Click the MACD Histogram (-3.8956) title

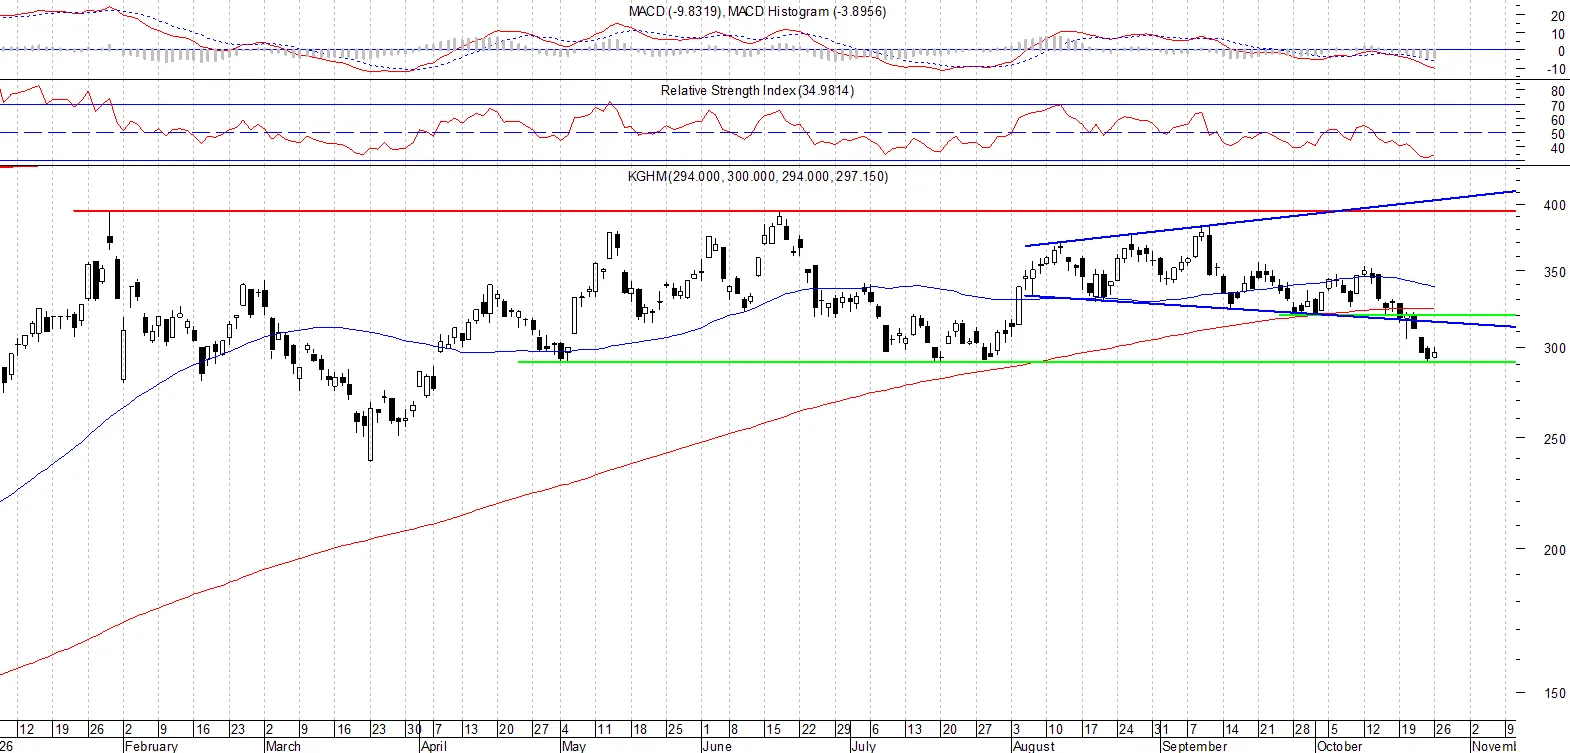coord(807,11)
